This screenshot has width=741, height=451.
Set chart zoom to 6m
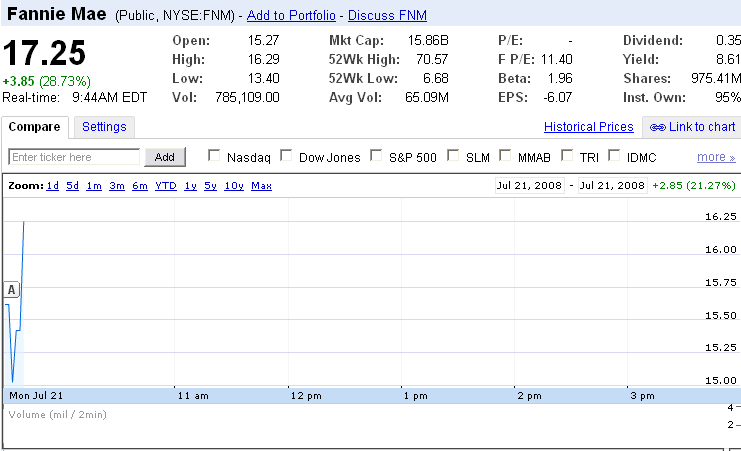pos(139,186)
